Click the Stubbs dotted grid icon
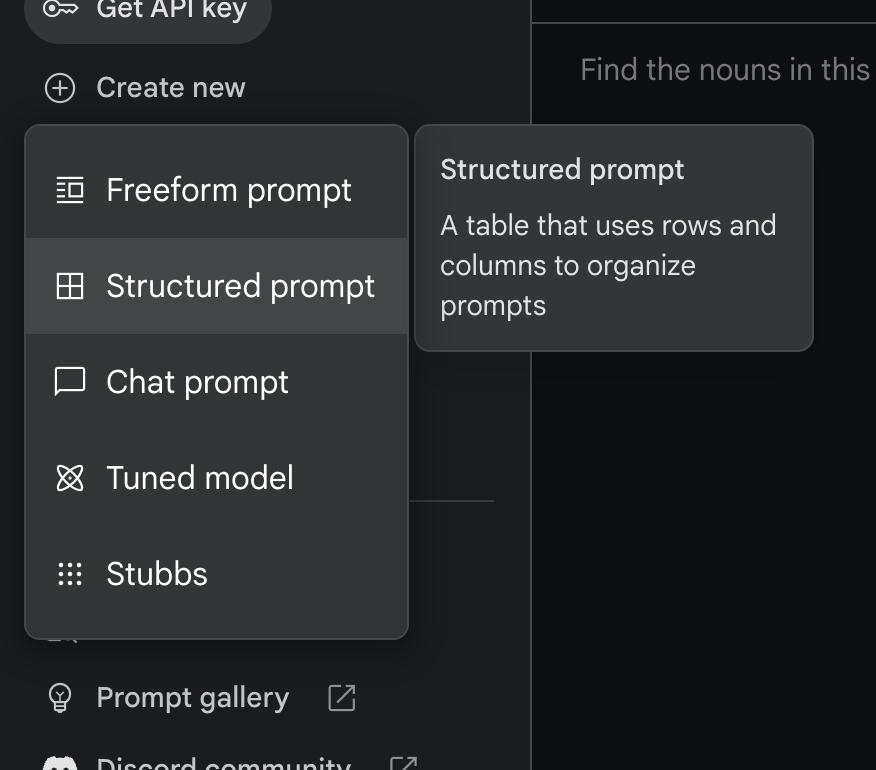876x770 pixels. coord(69,574)
